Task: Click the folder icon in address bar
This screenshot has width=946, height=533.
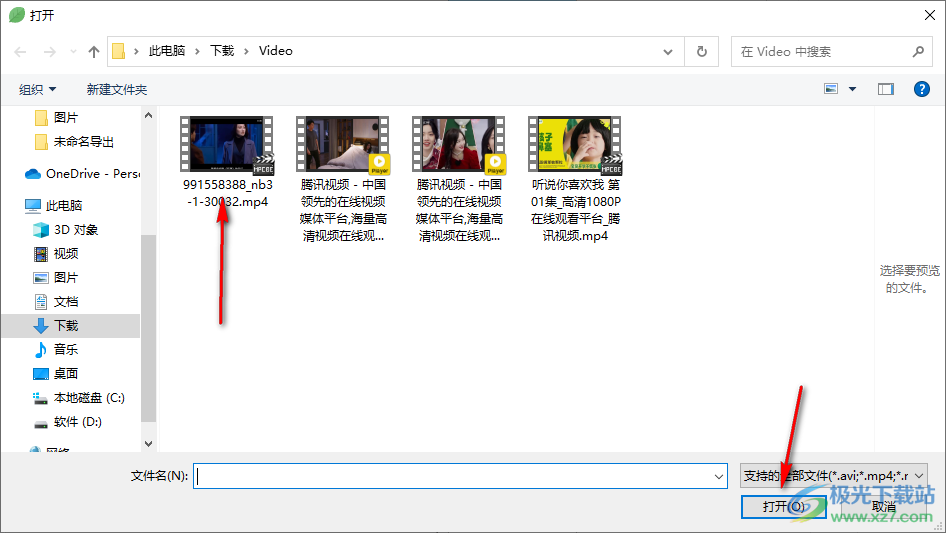Action: coord(119,51)
